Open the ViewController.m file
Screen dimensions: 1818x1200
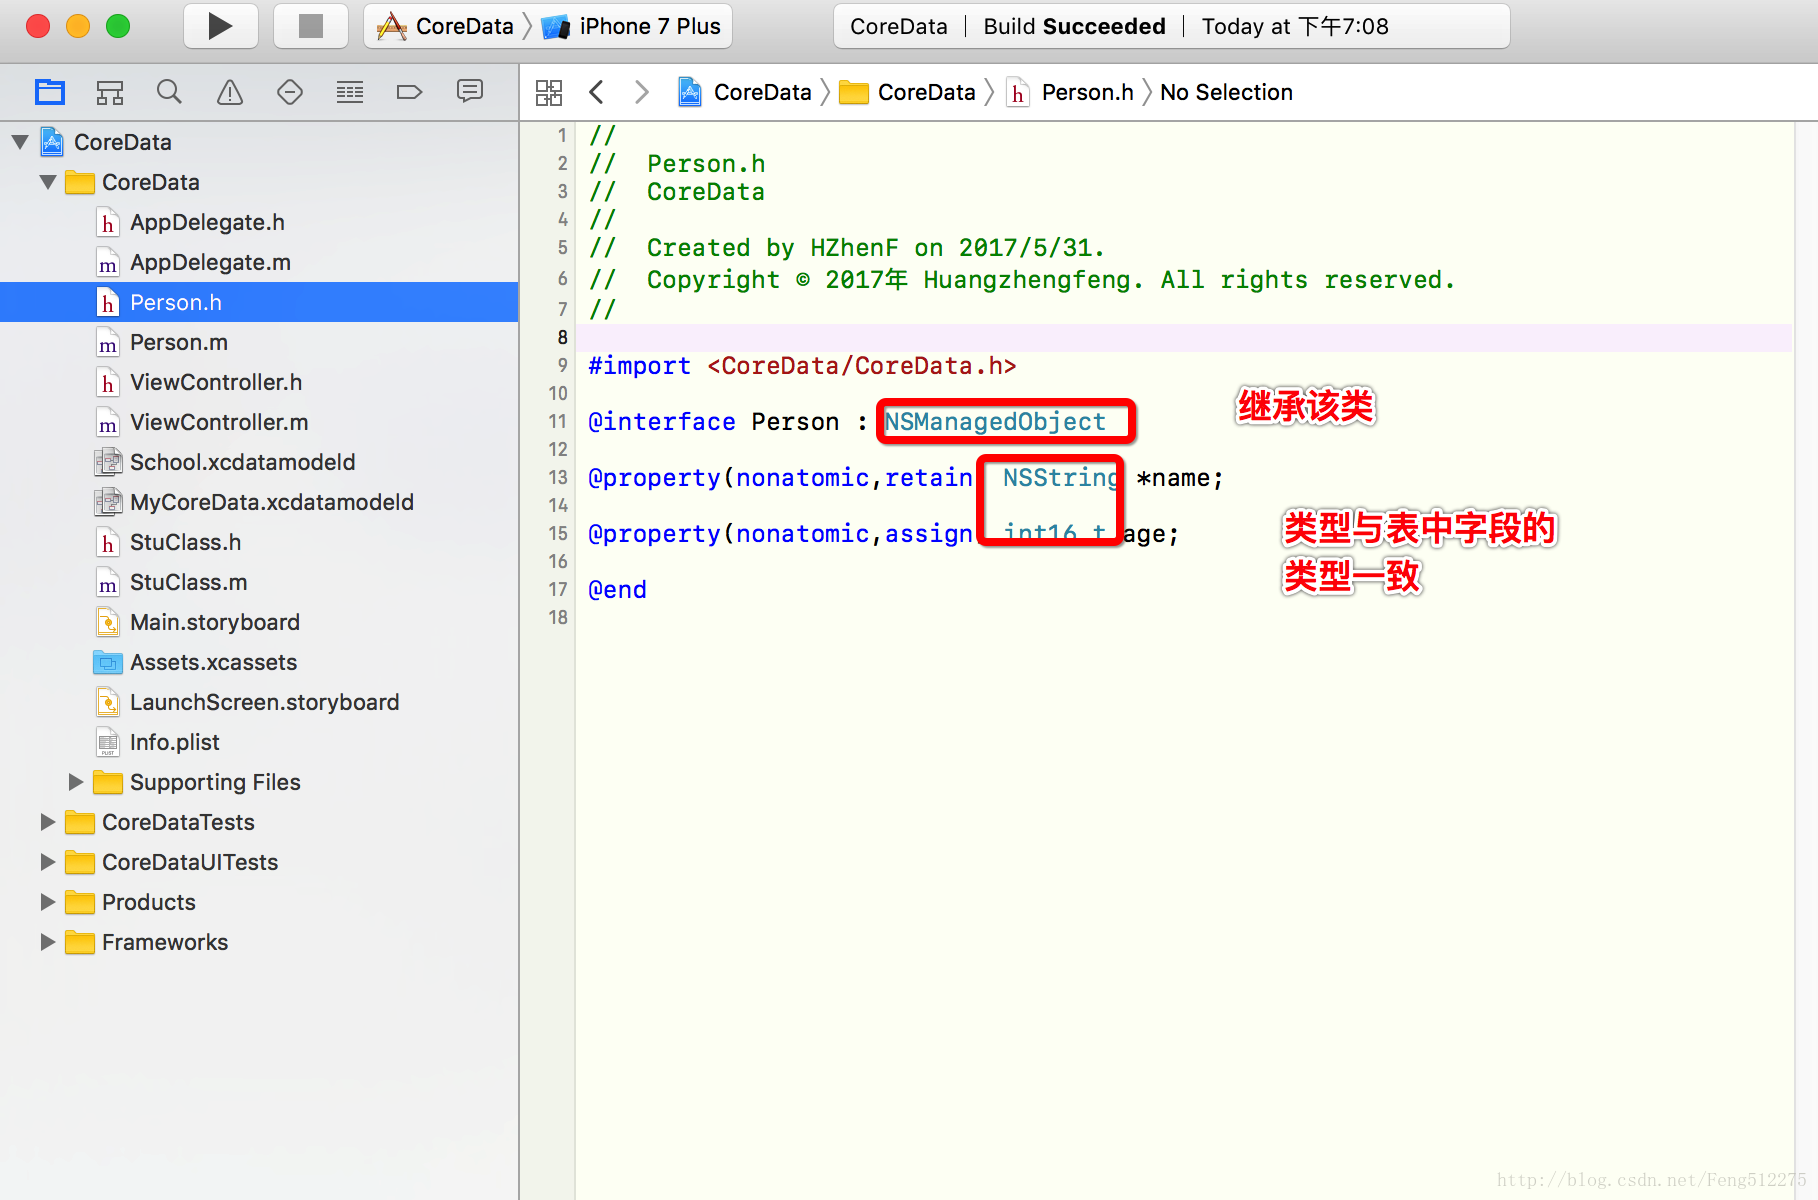(259, 422)
